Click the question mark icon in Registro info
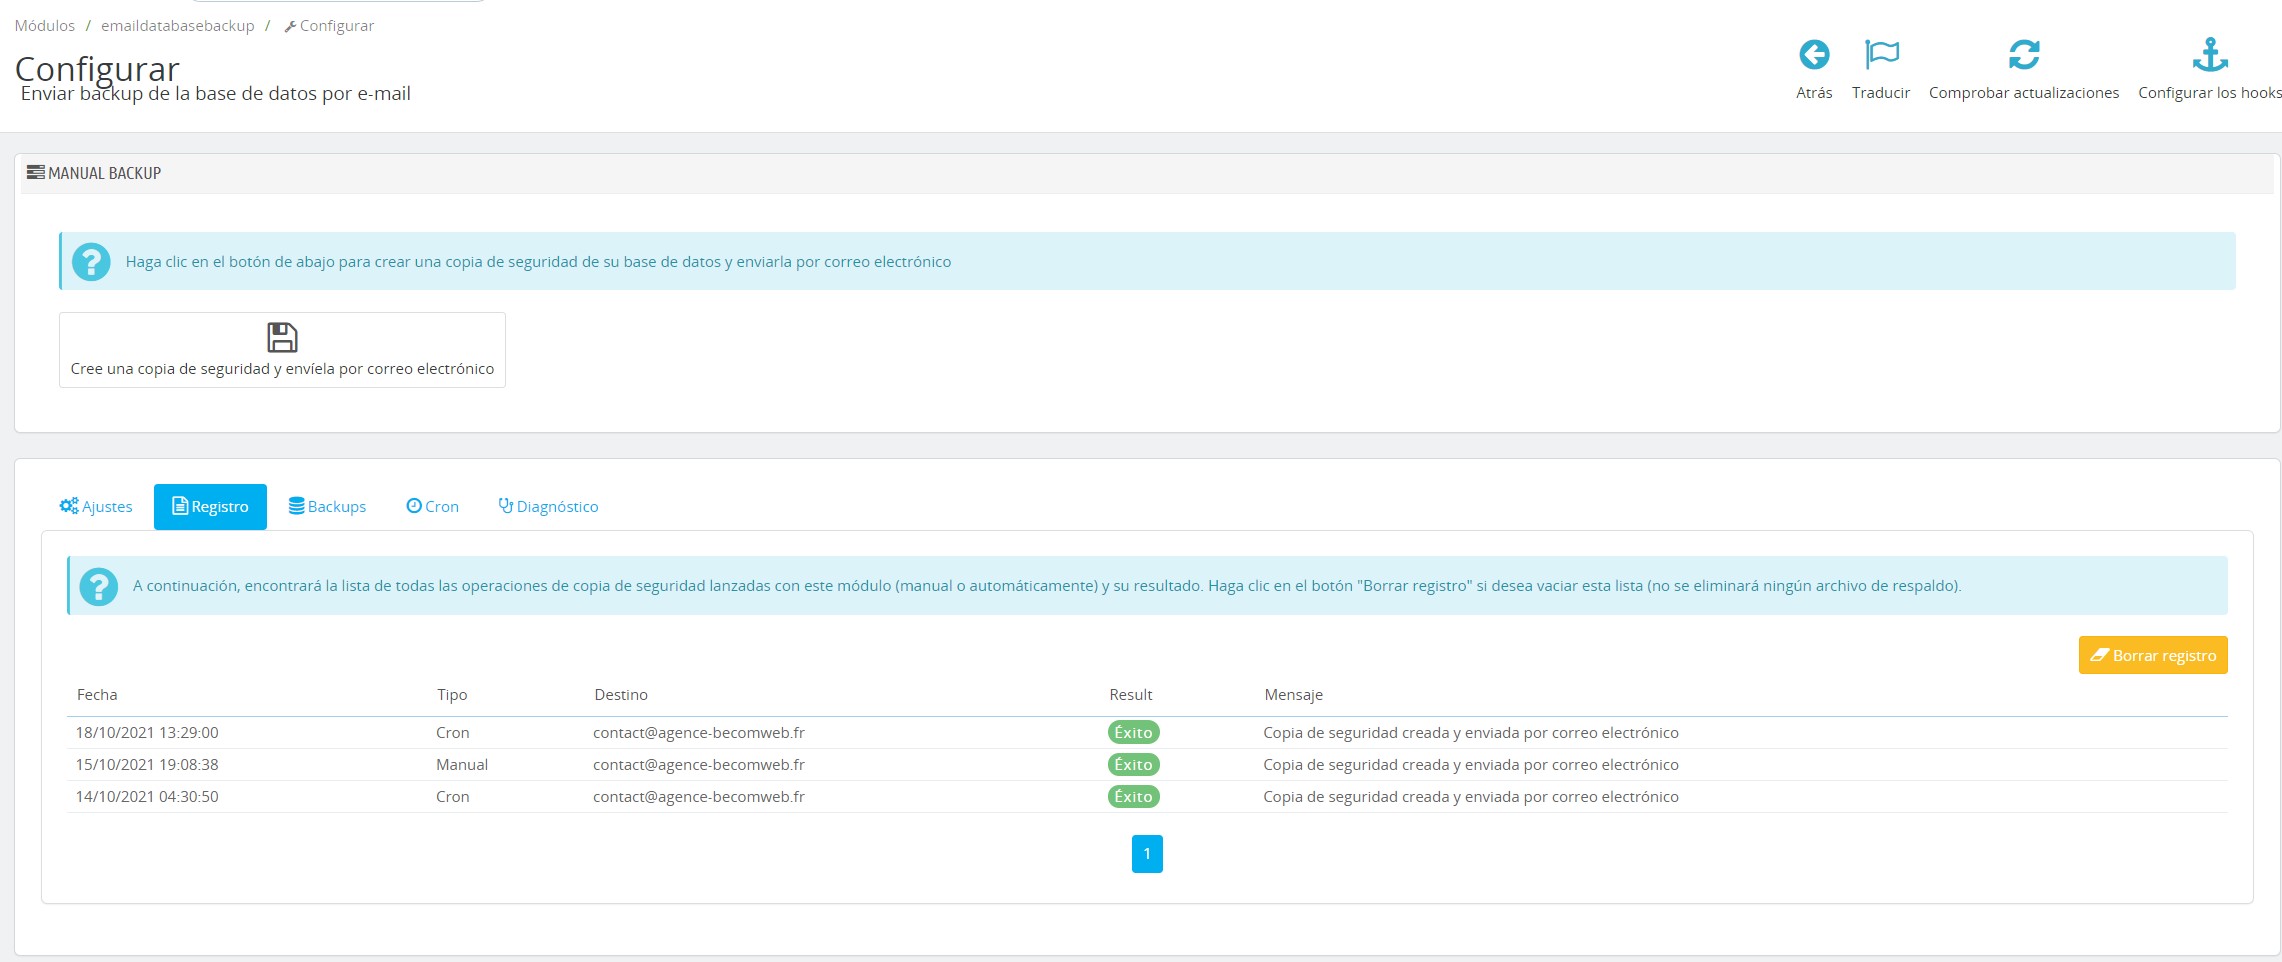 coord(99,586)
